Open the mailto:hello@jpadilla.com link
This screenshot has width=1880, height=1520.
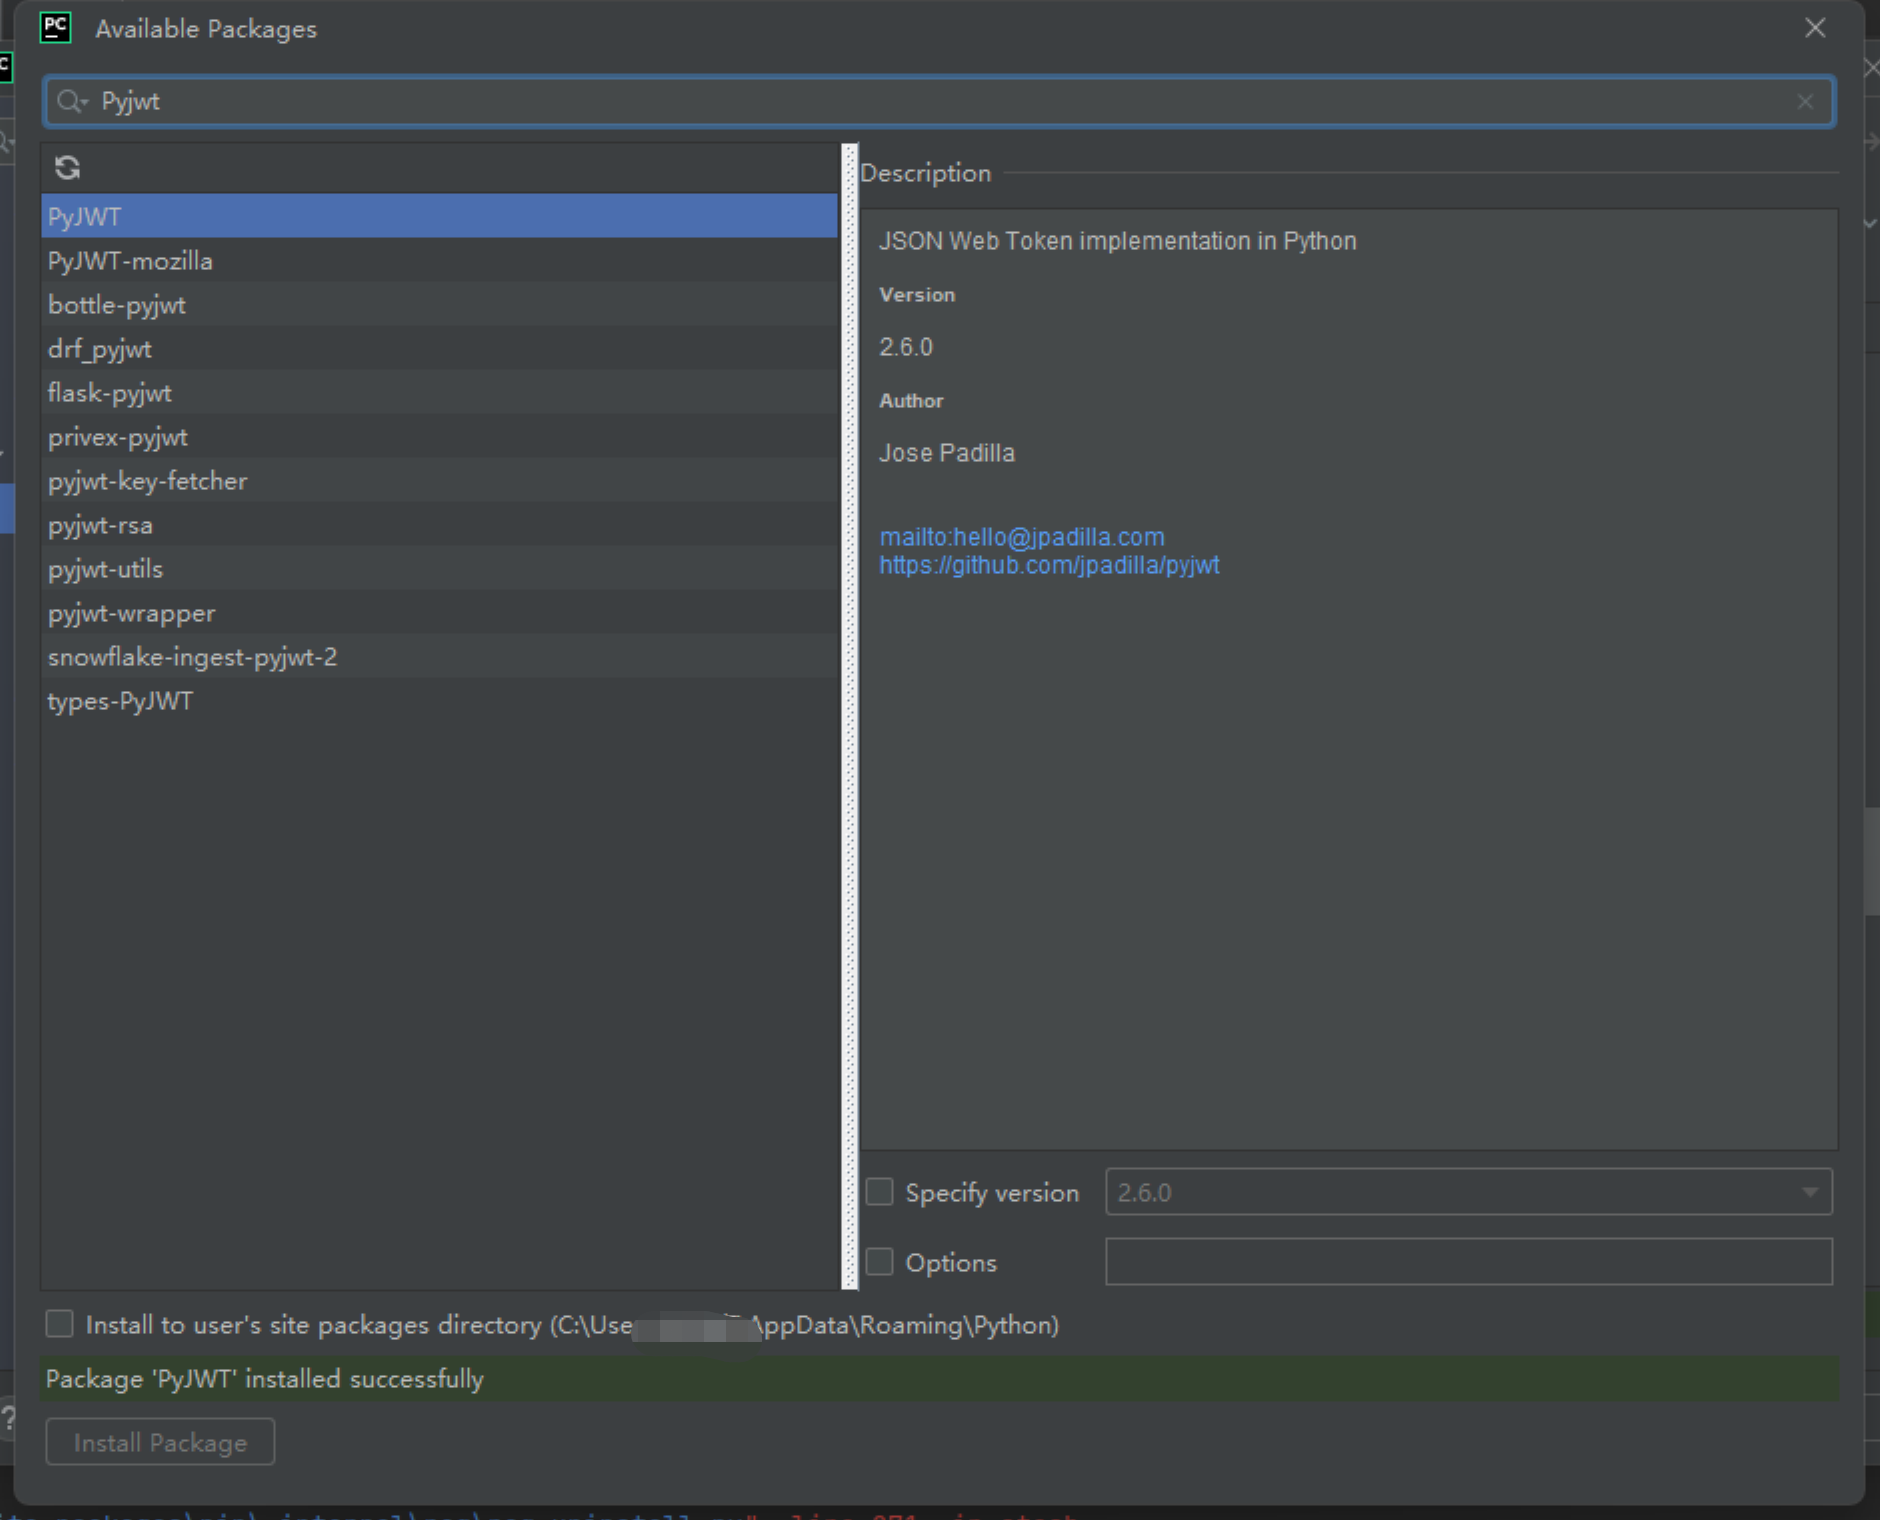click(x=1022, y=537)
